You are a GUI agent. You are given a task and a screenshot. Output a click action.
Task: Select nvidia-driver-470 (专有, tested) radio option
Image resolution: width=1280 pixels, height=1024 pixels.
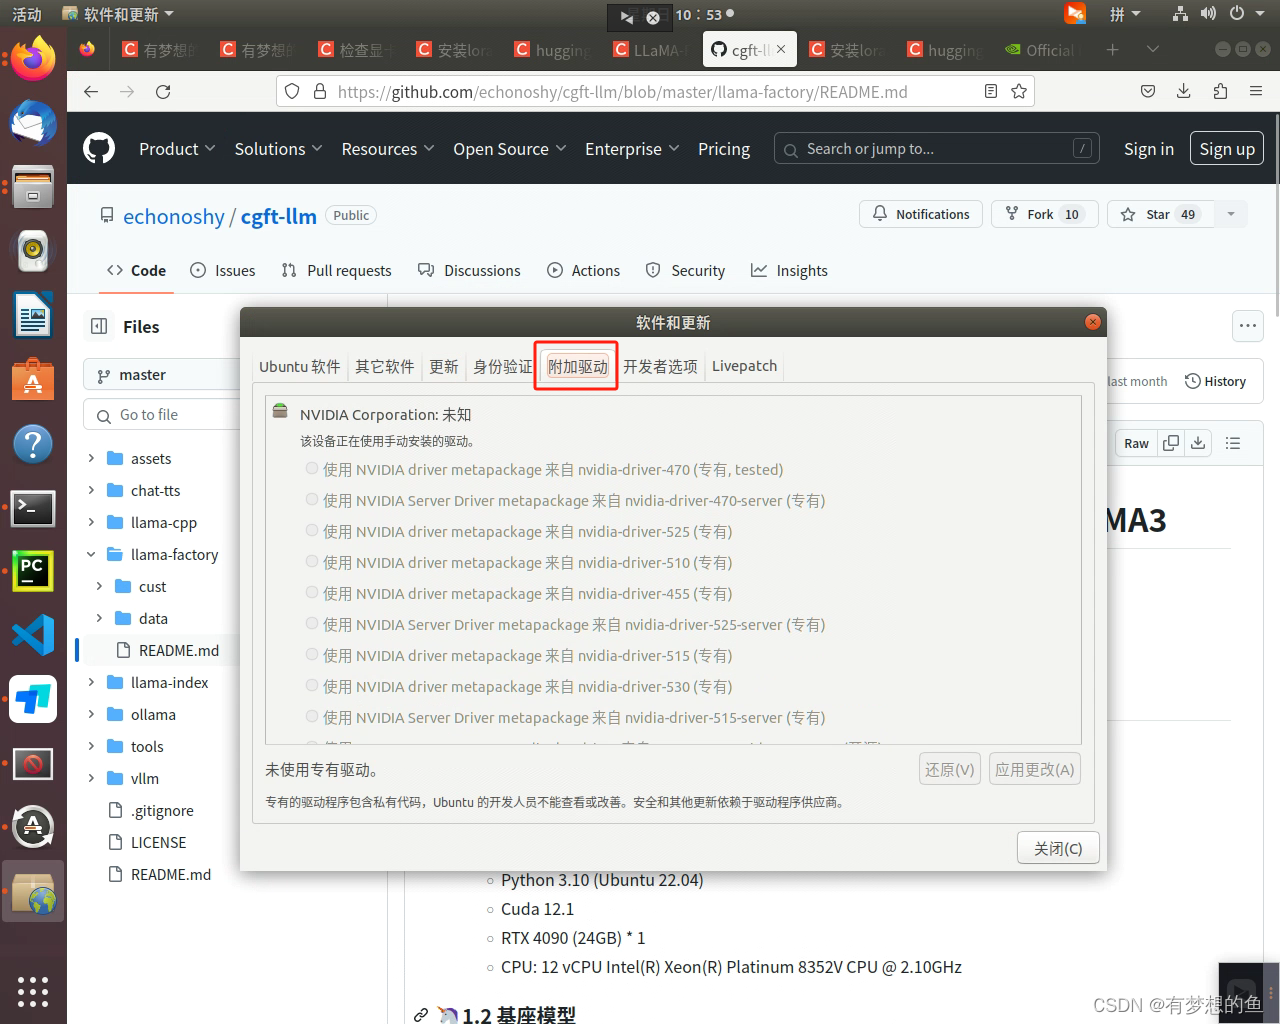click(312, 469)
